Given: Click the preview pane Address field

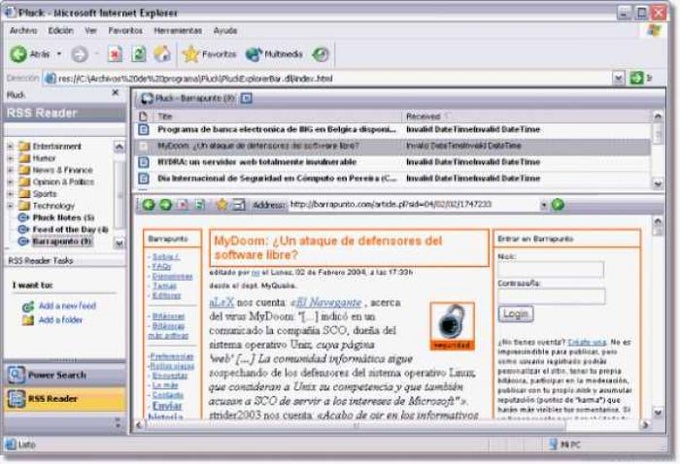Looking at the screenshot, I should tap(414, 204).
